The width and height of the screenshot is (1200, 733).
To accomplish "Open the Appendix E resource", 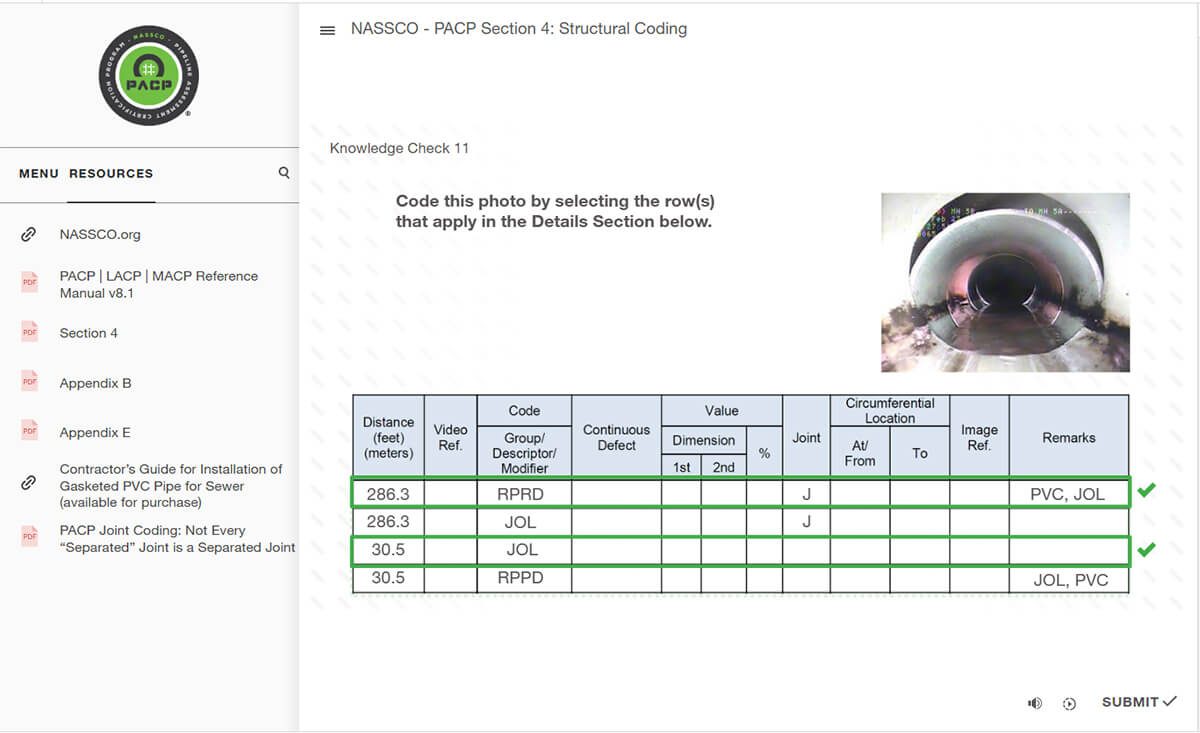I will pyautogui.click(x=95, y=432).
